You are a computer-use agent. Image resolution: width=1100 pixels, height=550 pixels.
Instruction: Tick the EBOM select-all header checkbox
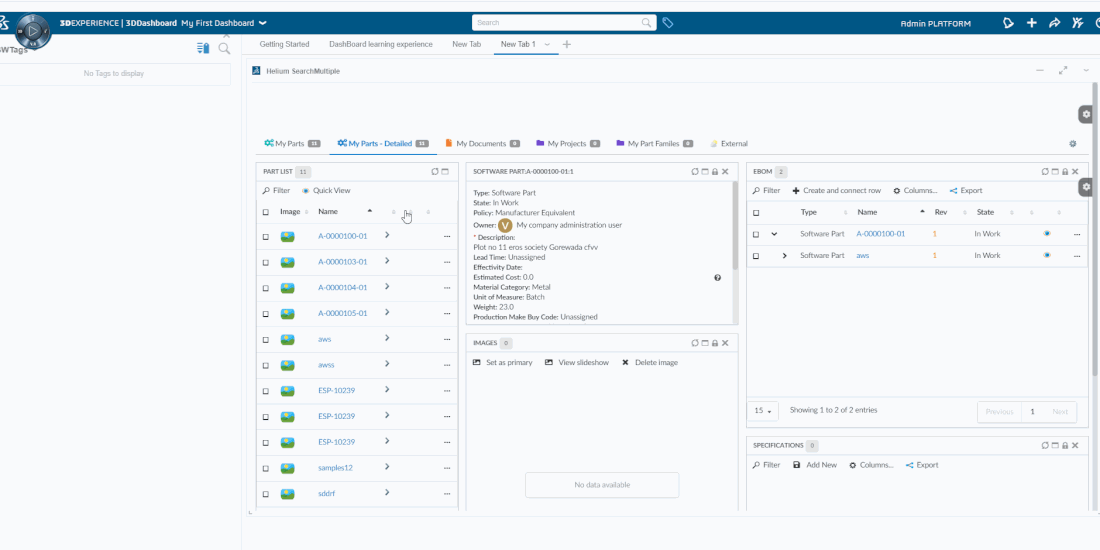(756, 213)
